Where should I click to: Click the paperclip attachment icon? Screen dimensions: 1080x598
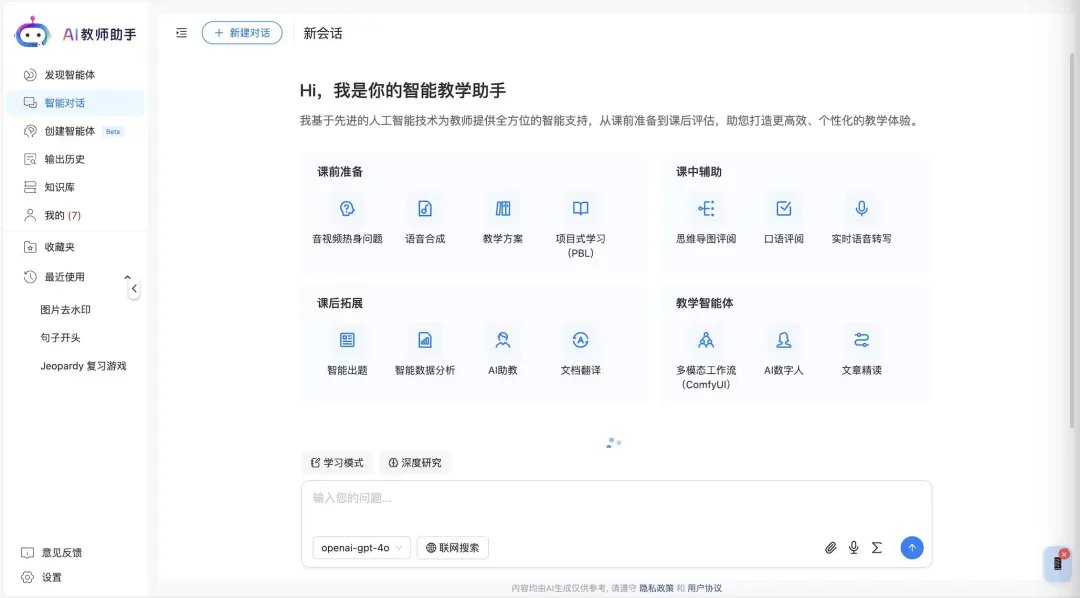pyautogui.click(x=830, y=548)
